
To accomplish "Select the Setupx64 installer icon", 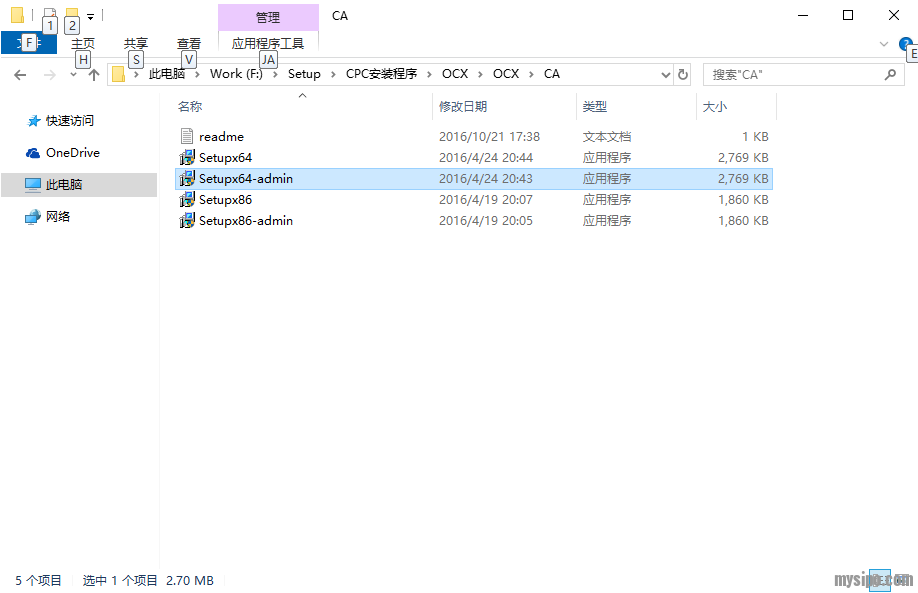I will [x=187, y=158].
